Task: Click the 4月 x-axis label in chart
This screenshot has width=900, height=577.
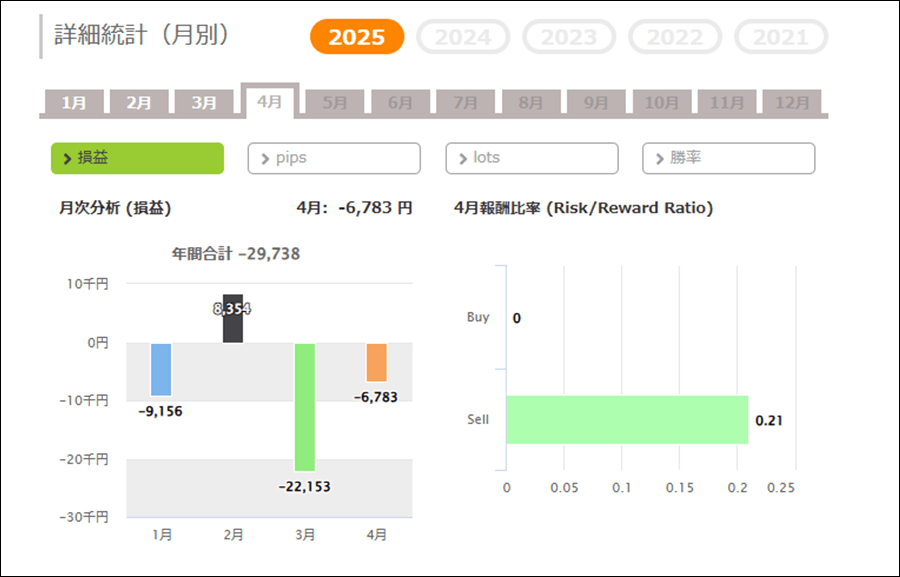Action: click(x=377, y=535)
